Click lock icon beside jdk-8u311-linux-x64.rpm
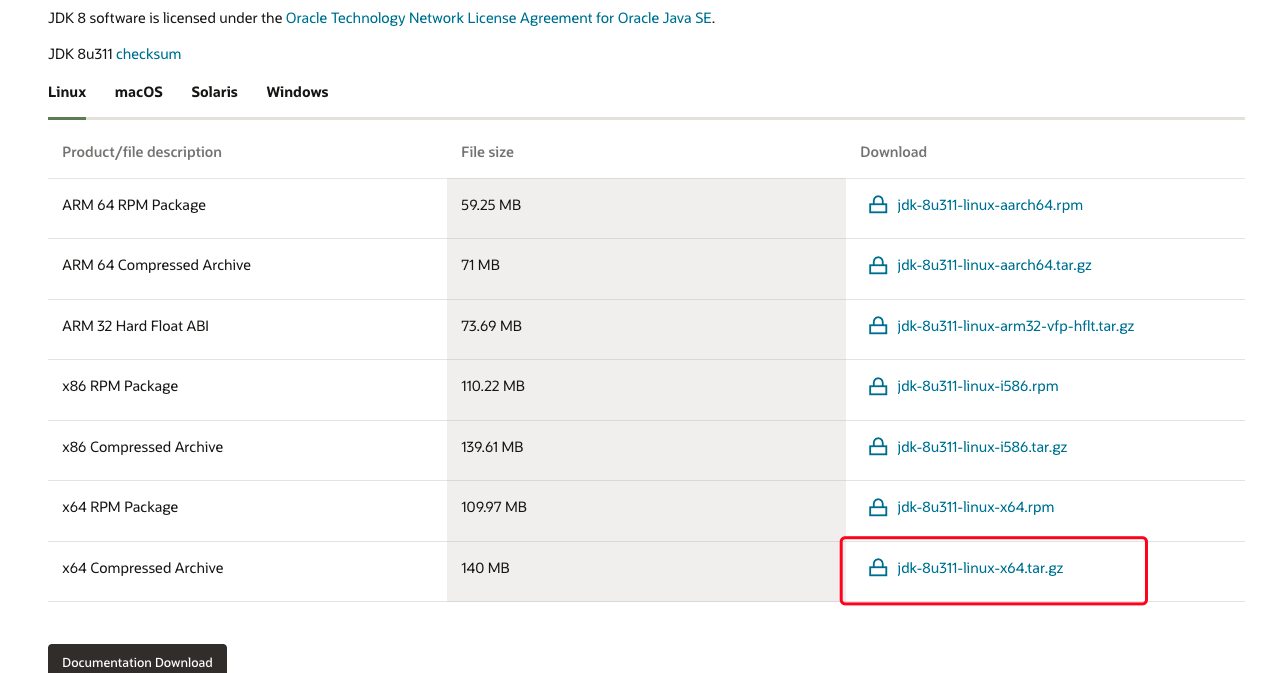Screen dimensions: 1284x673 [x=878, y=507]
